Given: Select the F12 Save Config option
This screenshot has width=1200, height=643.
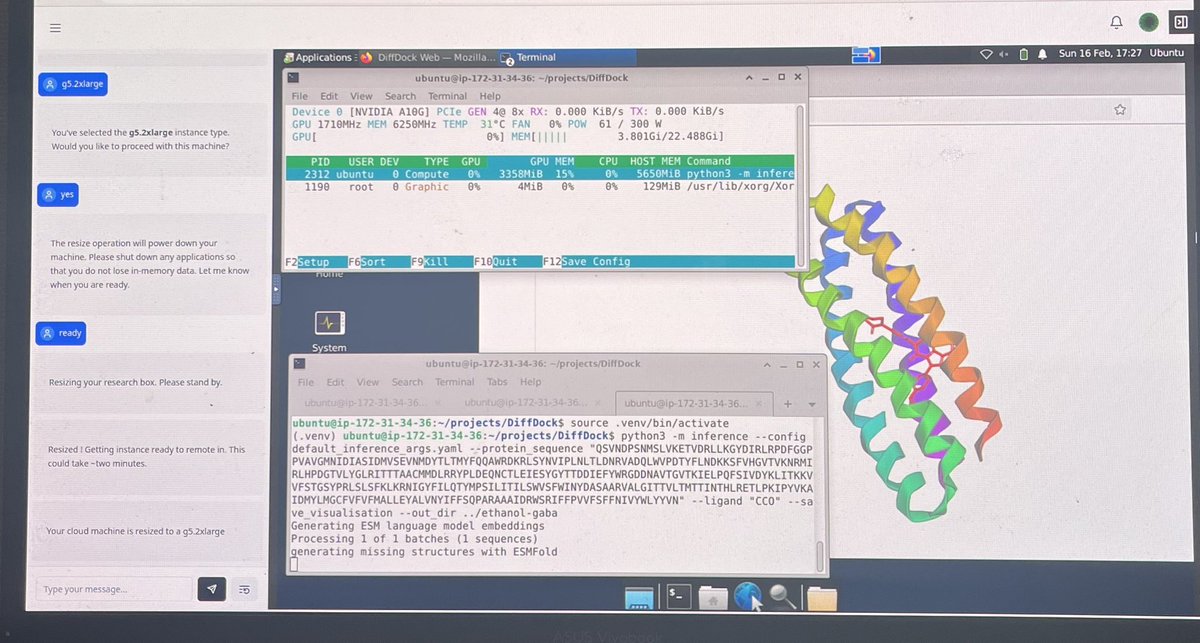Looking at the screenshot, I should click(x=587, y=262).
